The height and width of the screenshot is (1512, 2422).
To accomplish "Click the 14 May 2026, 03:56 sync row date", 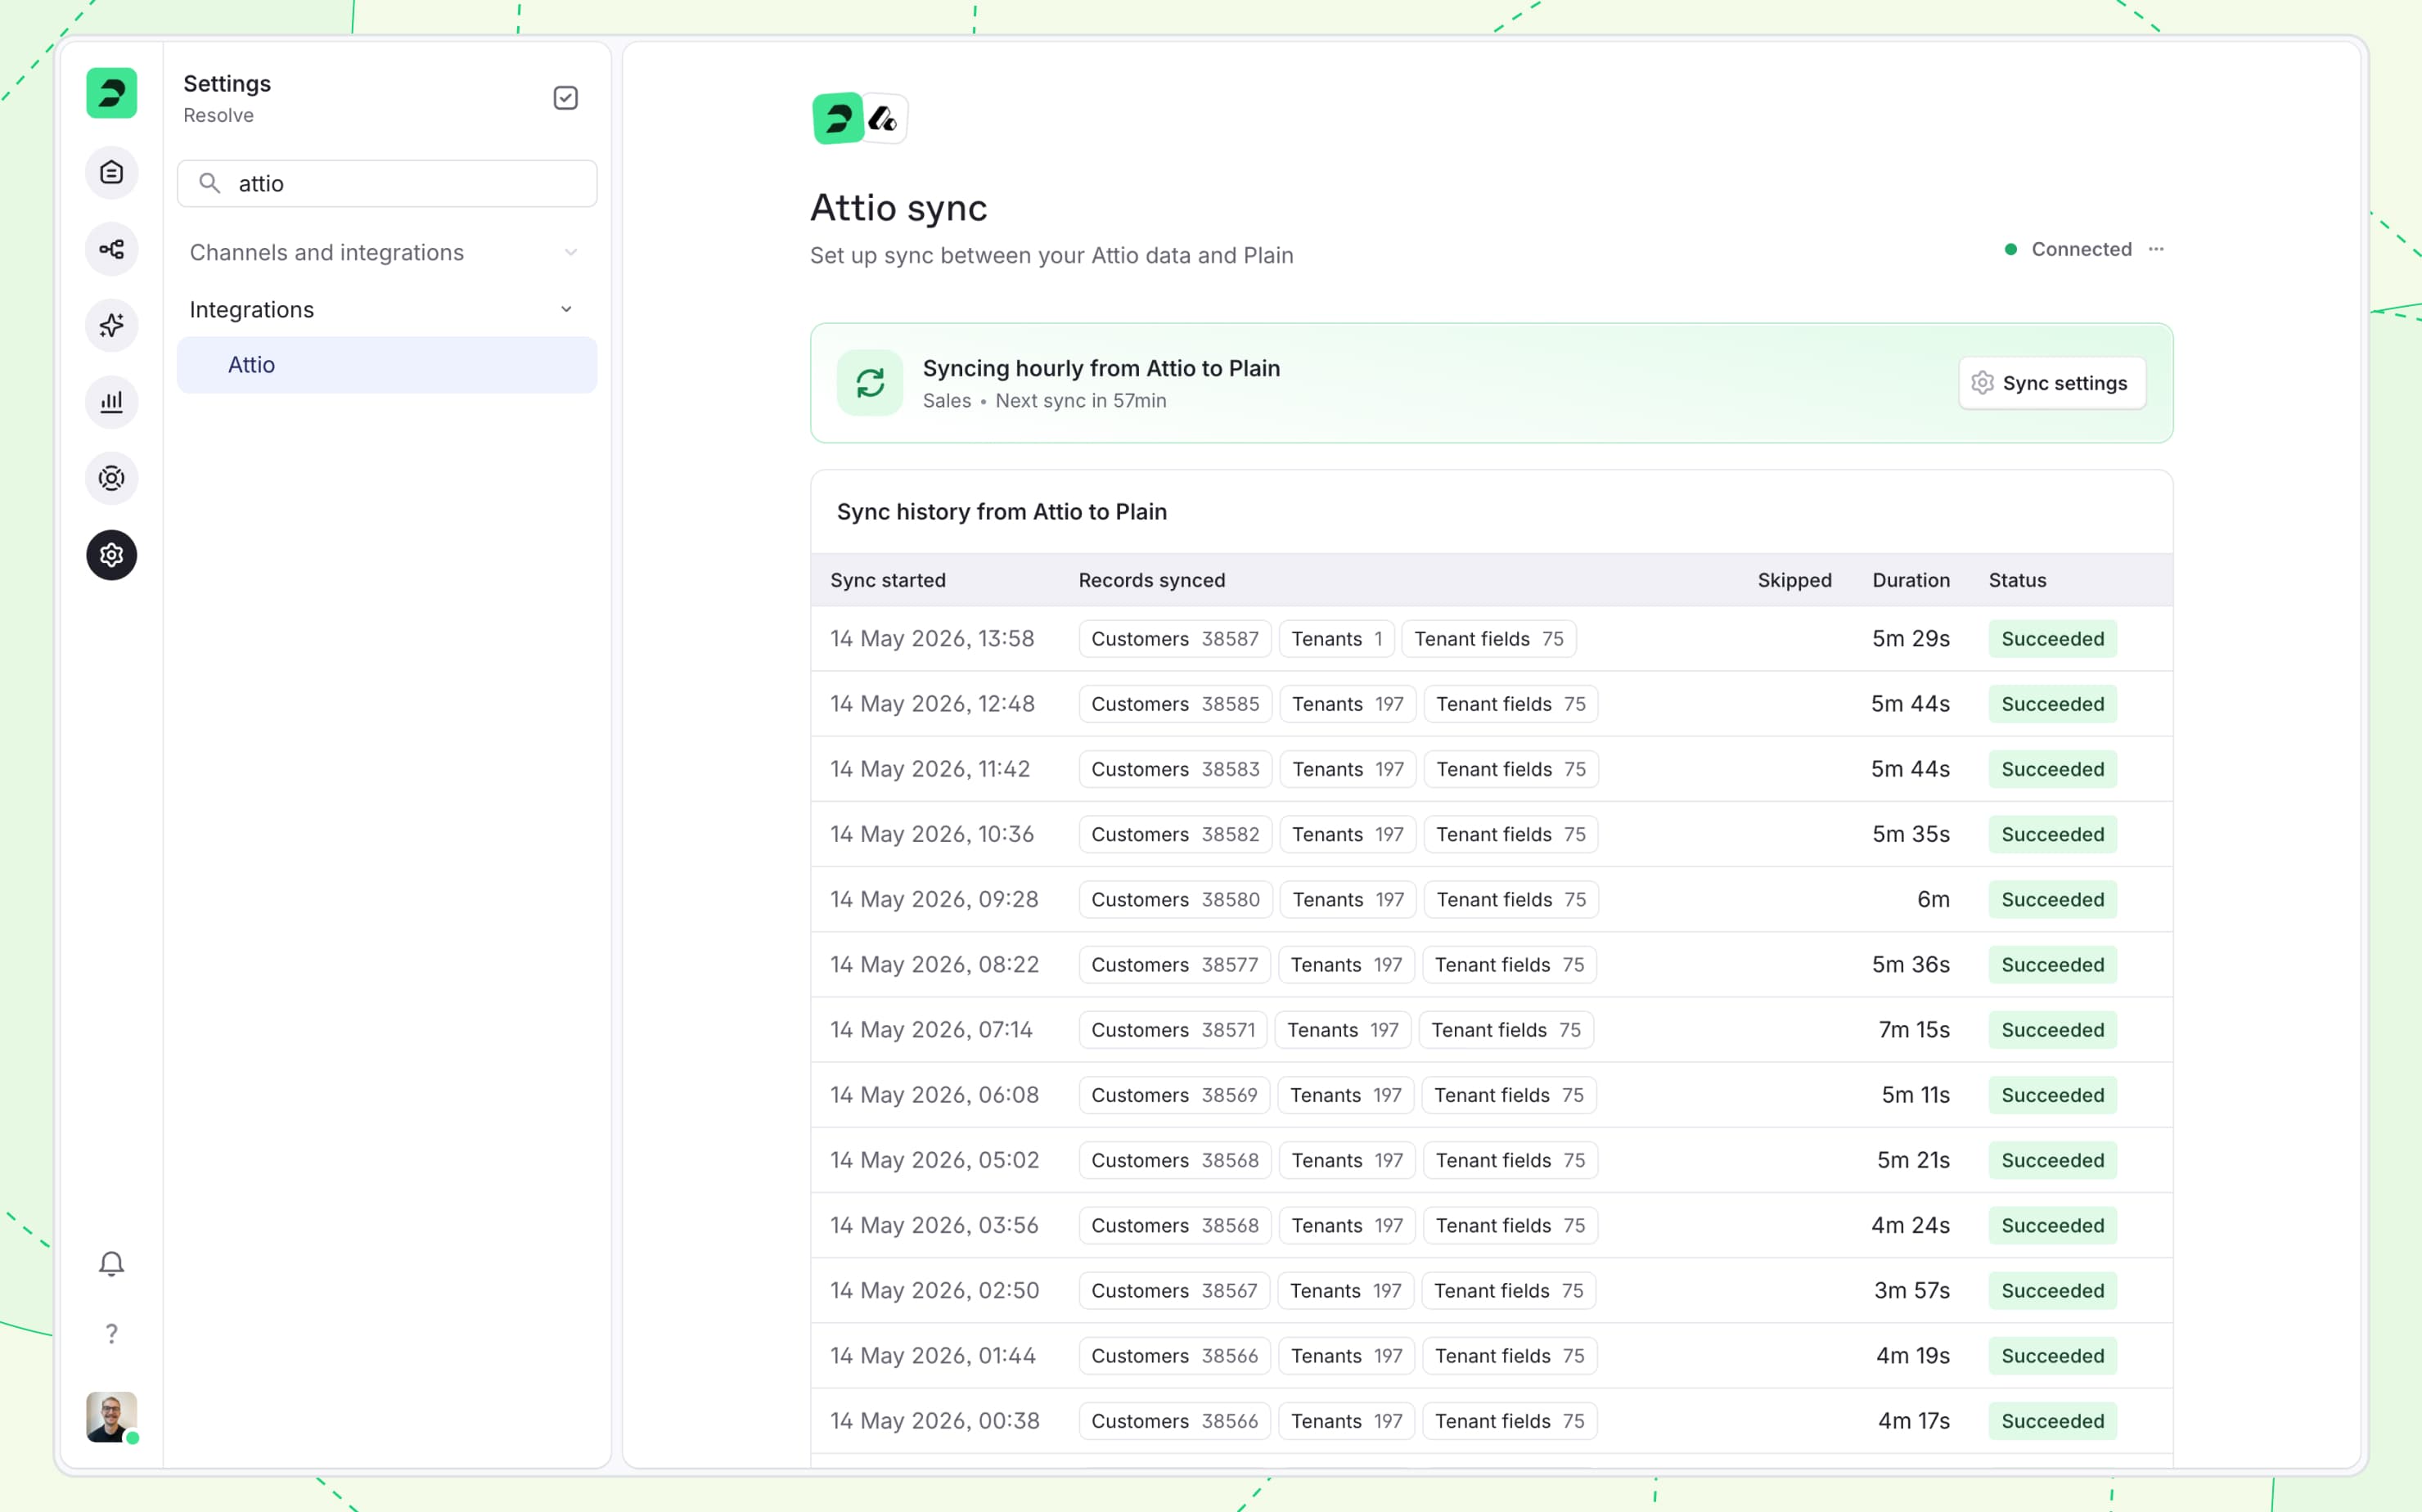I will click(x=934, y=1225).
